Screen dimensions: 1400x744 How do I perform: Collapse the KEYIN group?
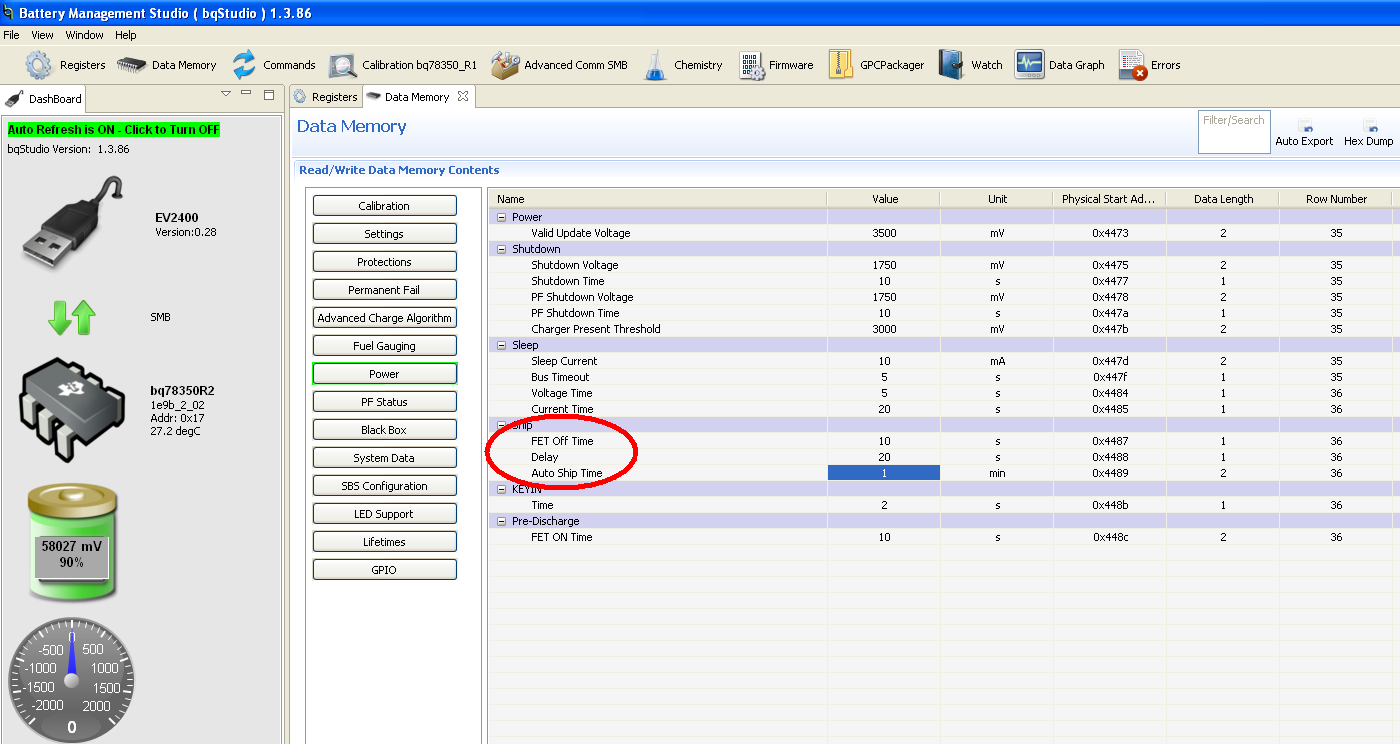(x=502, y=489)
